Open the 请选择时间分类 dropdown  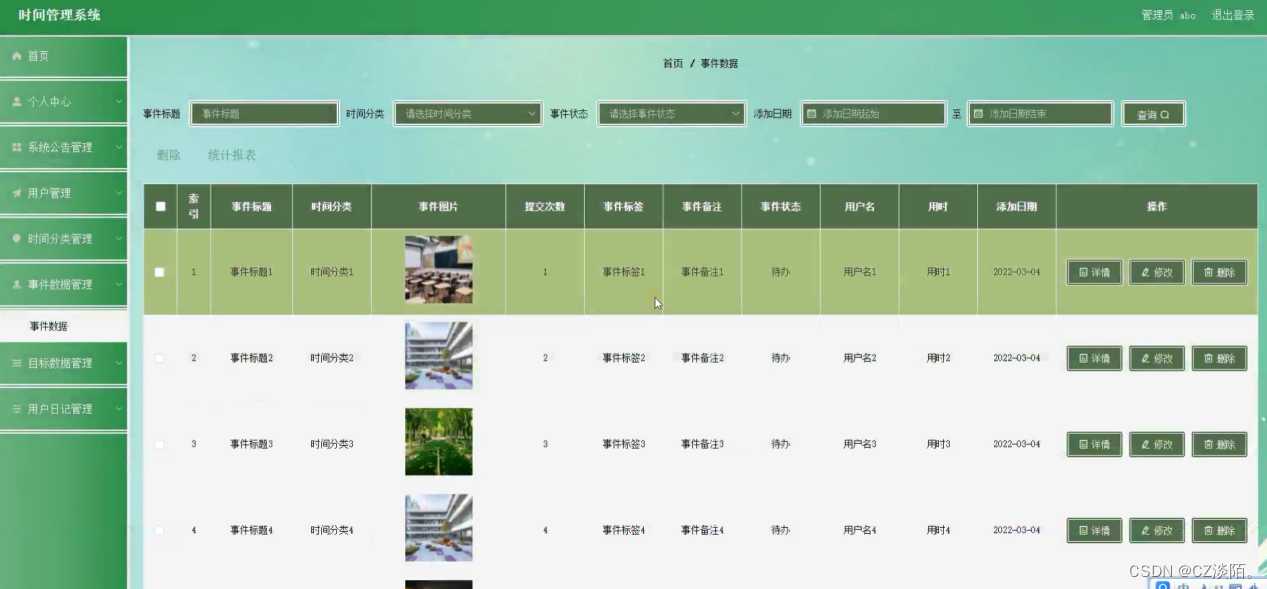coord(468,114)
